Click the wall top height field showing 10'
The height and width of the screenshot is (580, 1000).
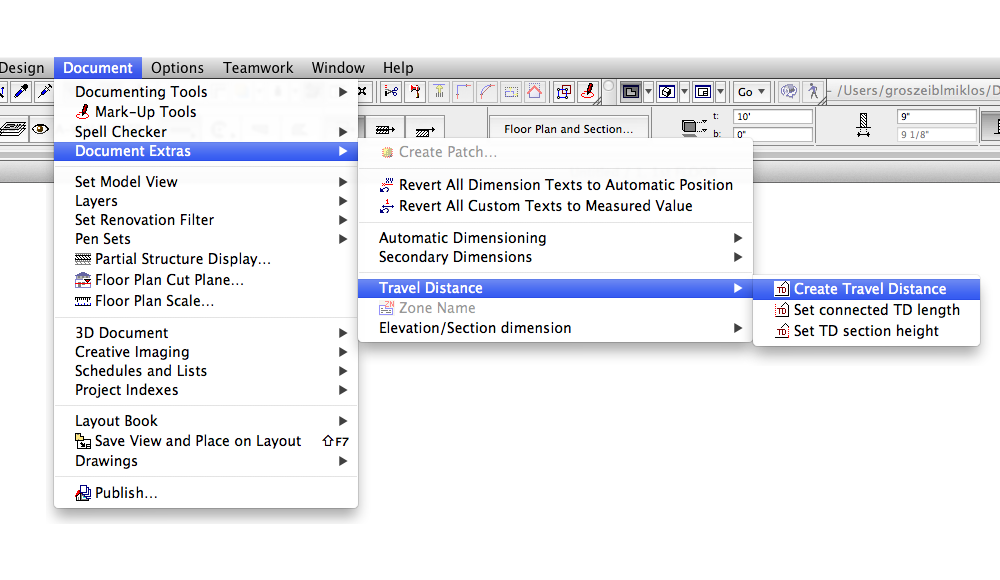(x=772, y=117)
